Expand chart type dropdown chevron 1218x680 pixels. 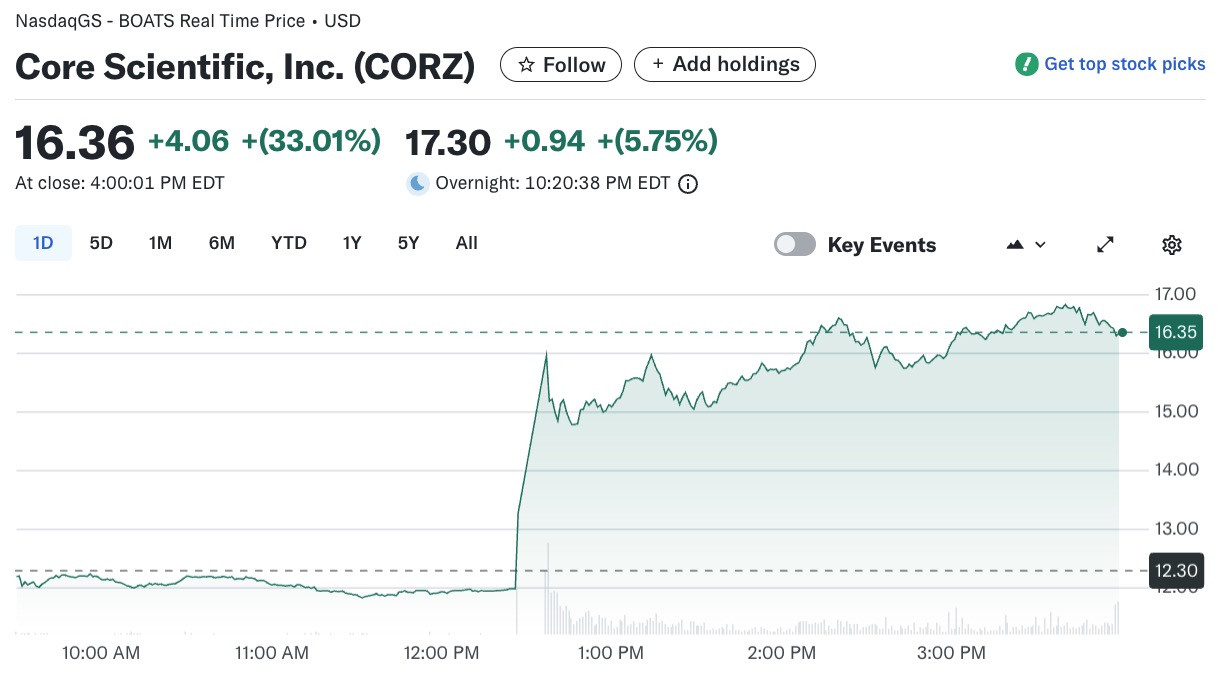(1040, 245)
